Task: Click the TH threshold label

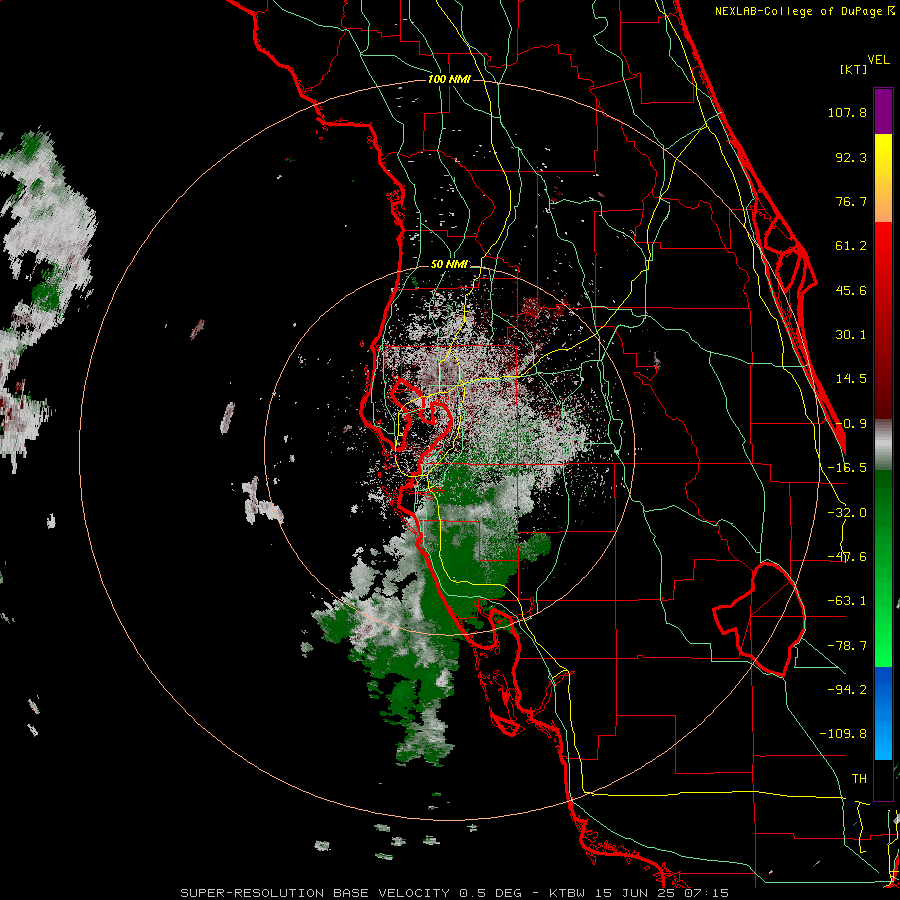Action: [x=859, y=779]
